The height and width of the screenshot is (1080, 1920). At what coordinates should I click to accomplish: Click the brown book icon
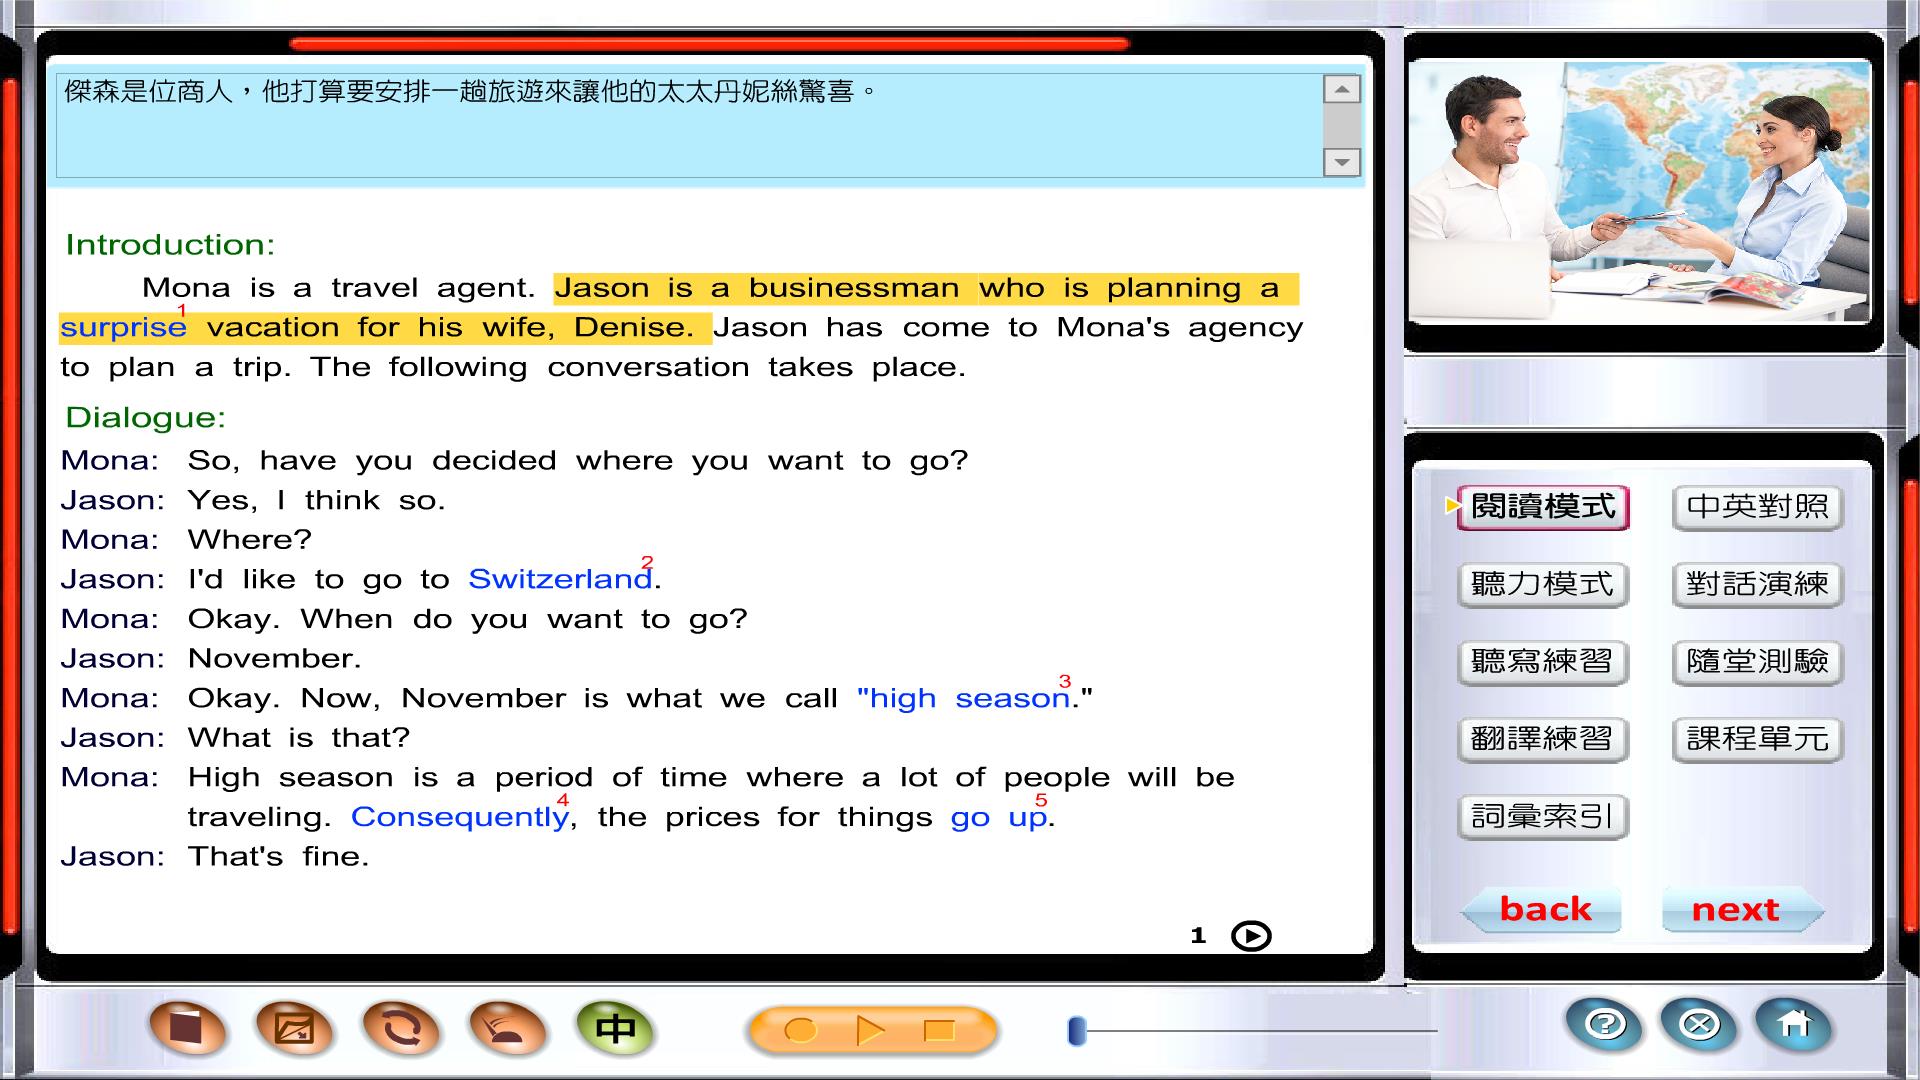(x=187, y=1028)
